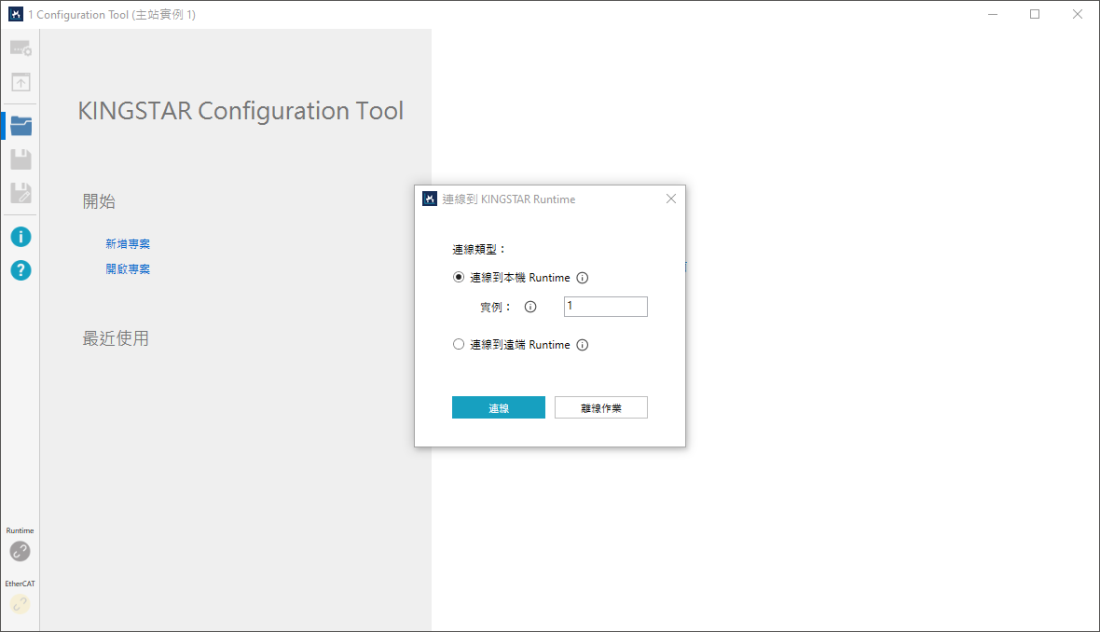The width and height of the screenshot is (1100, 632).
Task: Open the blue info icon in sidebar
Action: pyautogui.click(x=20, y=236)
